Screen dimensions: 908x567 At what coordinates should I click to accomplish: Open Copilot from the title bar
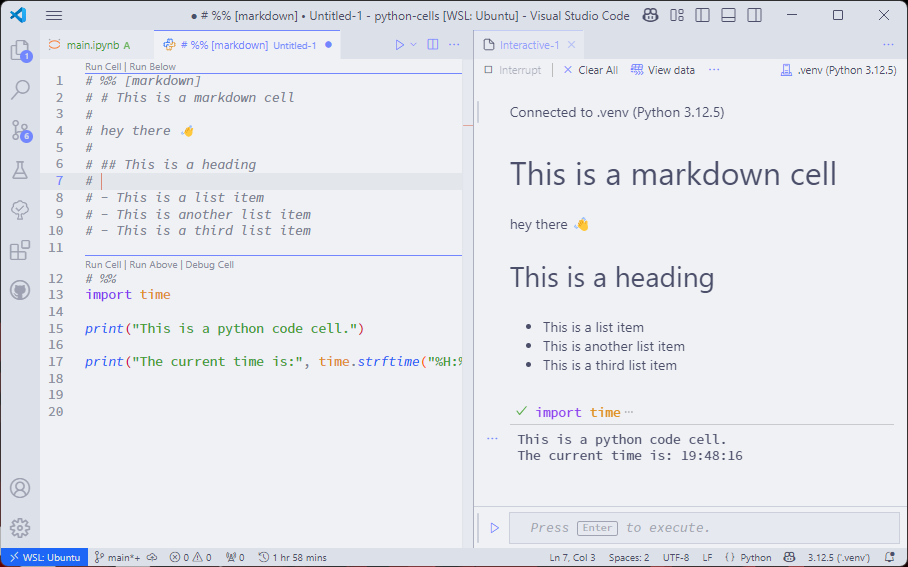(650, 16)
